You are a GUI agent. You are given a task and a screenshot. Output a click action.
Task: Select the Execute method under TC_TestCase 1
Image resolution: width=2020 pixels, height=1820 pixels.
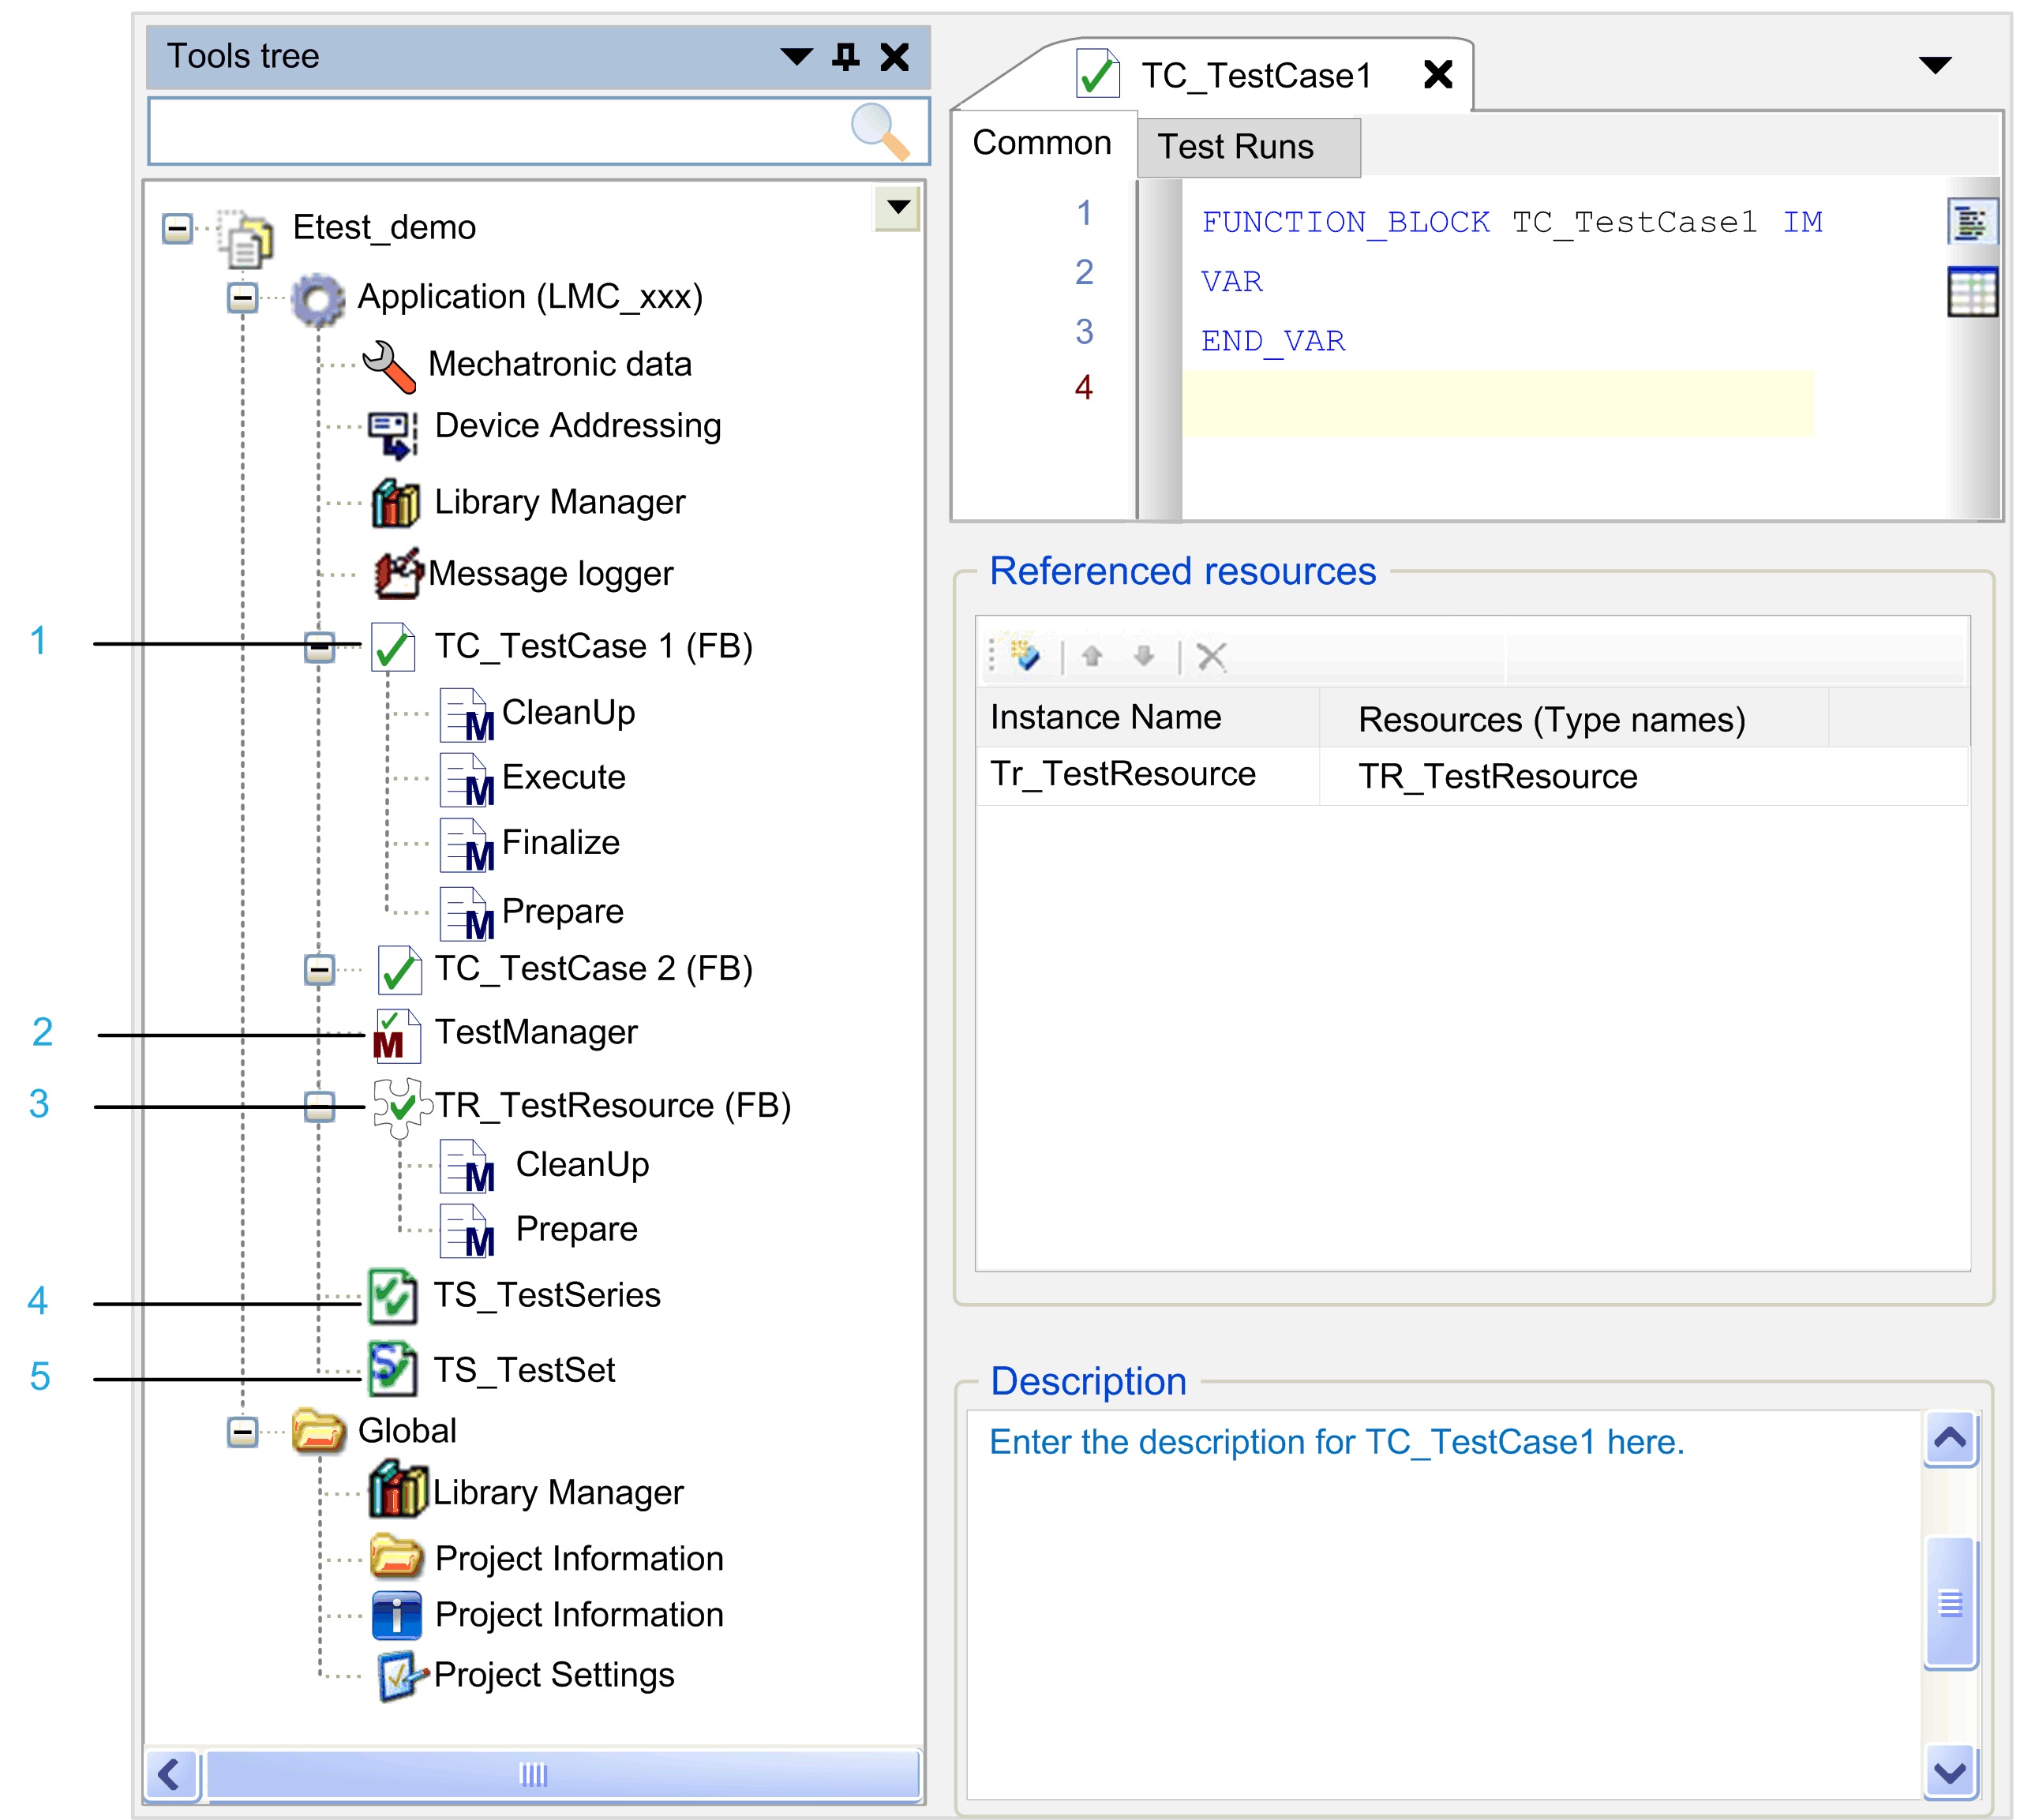click(x=562, y=777)
